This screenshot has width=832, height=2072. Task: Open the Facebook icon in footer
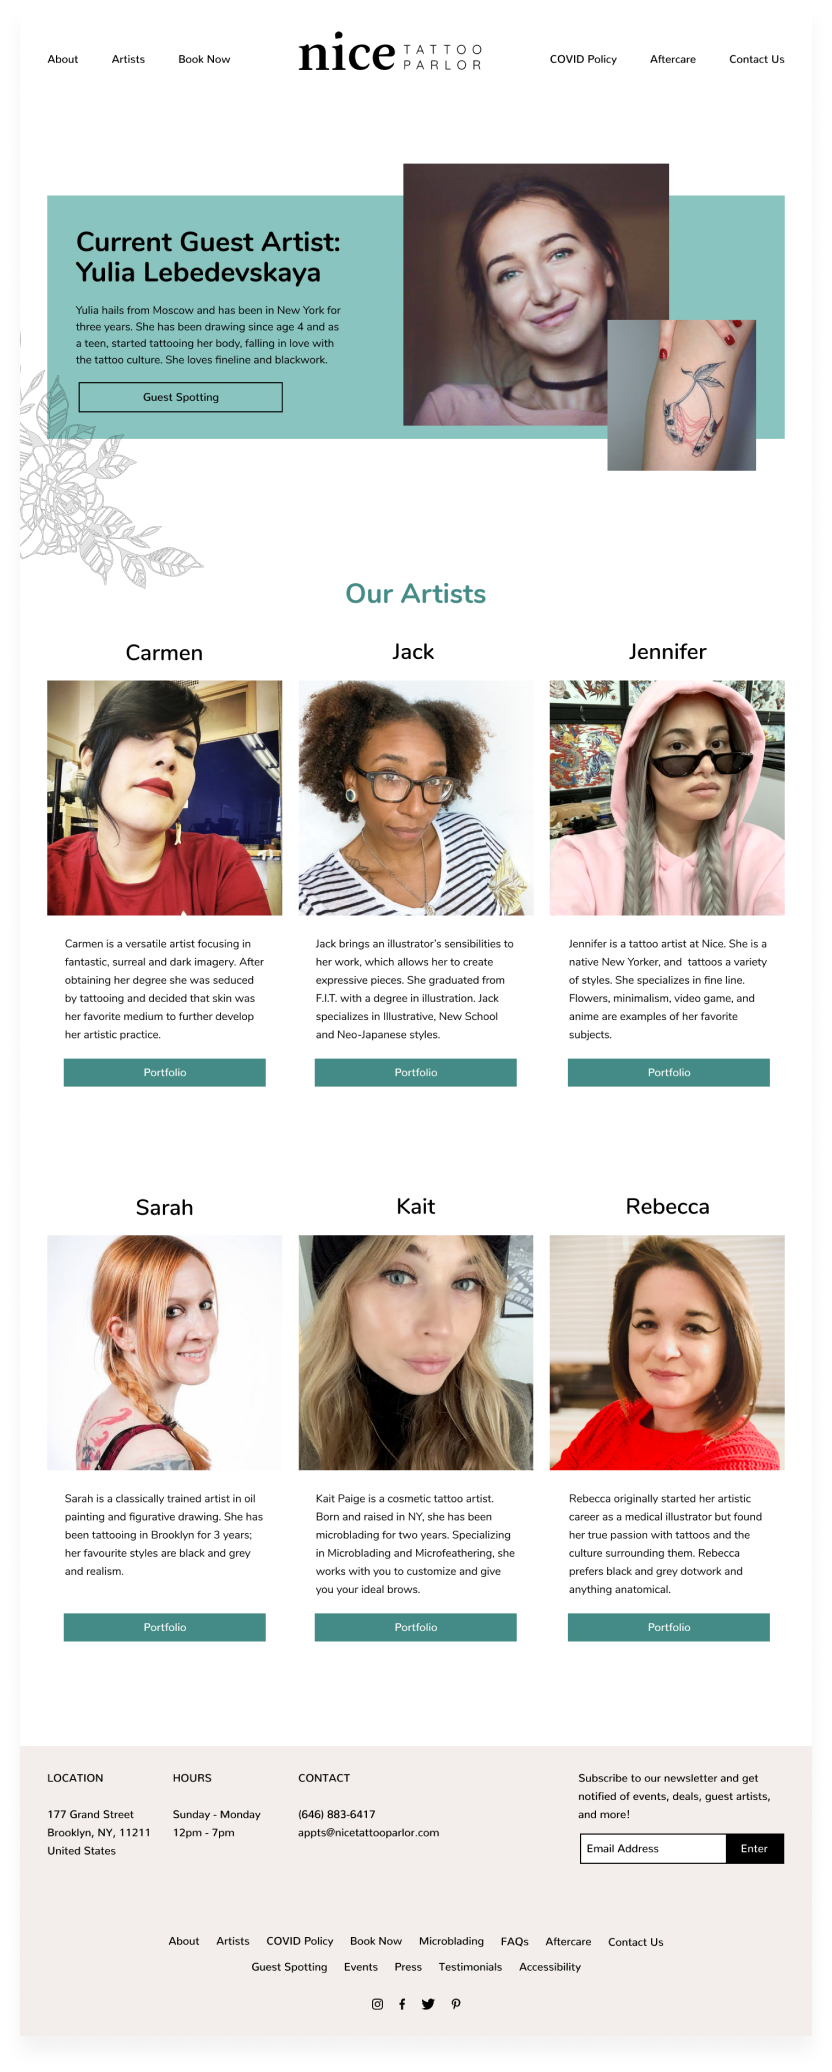coord(402,2004)
